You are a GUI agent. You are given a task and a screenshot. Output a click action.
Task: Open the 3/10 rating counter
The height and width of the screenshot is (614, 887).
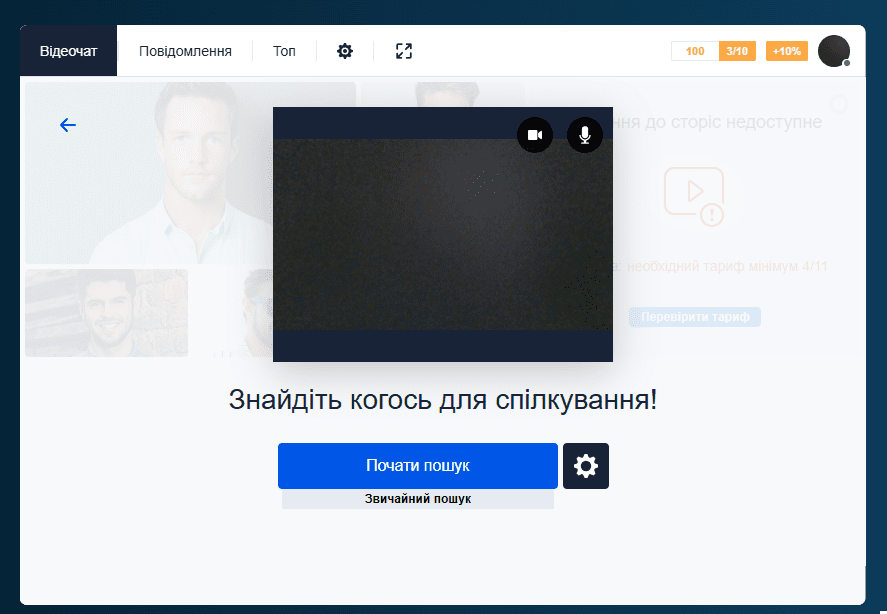(737, 50)
